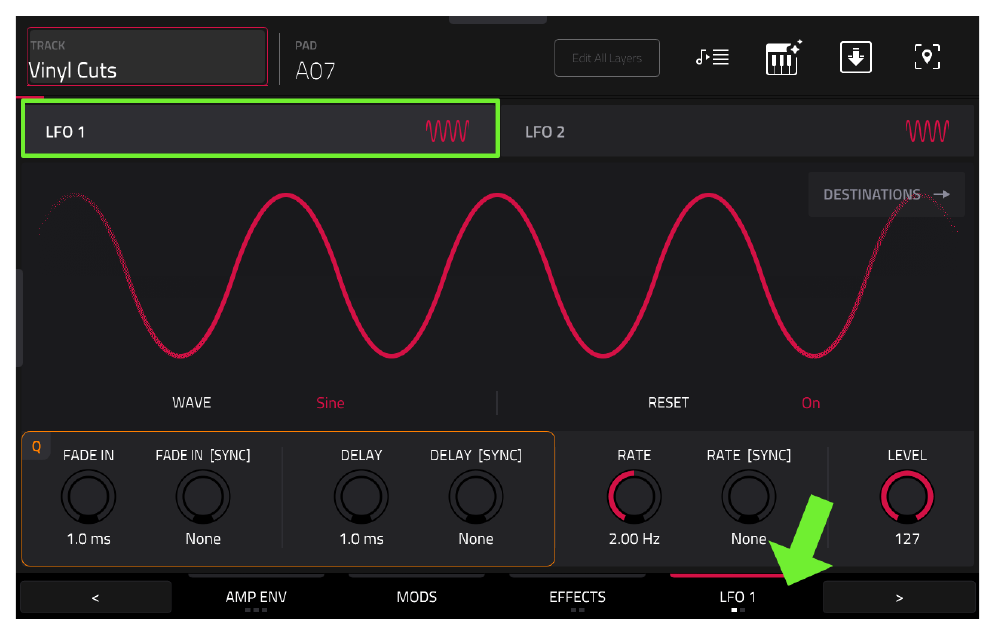Image resolution: width=996 pixels, height=636 pixels.
Task: Open the keyboard instrument icon with sparkles
Action: 783,58
